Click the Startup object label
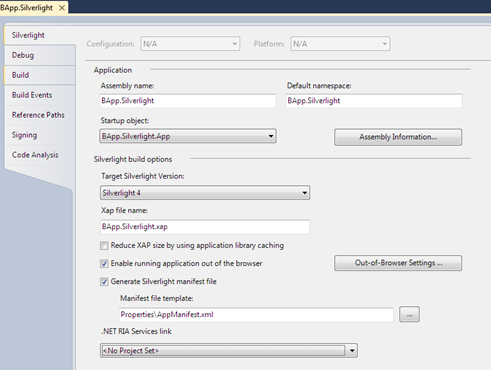 pyautogui.click(x=125, y=121)
